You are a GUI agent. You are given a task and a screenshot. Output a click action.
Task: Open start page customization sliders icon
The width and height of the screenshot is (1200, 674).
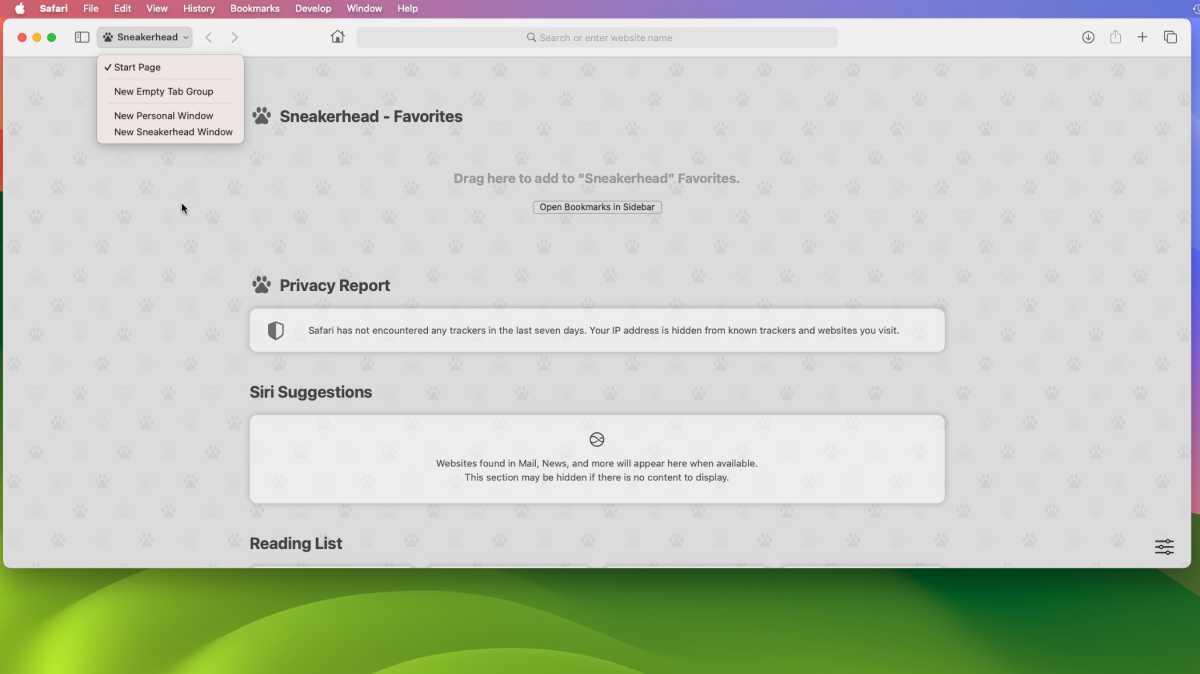pos(1164,547)
